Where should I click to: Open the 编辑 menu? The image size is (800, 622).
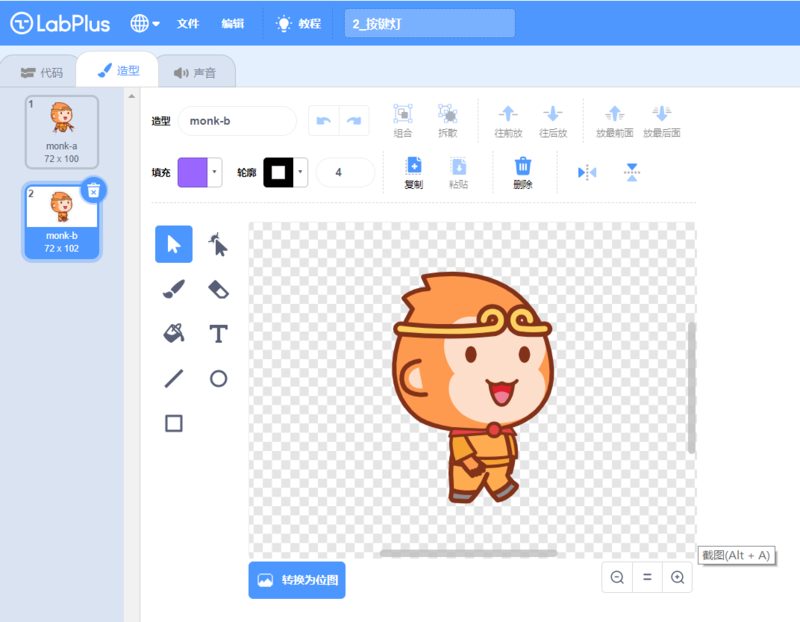click(233, 23)
